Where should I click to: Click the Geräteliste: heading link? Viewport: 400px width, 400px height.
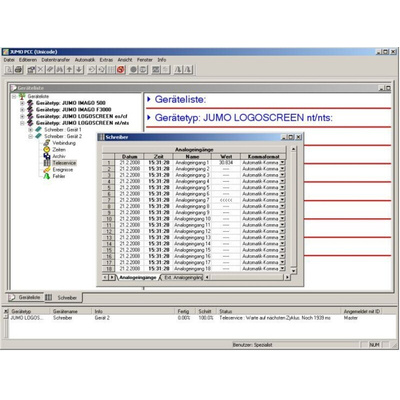180,99
